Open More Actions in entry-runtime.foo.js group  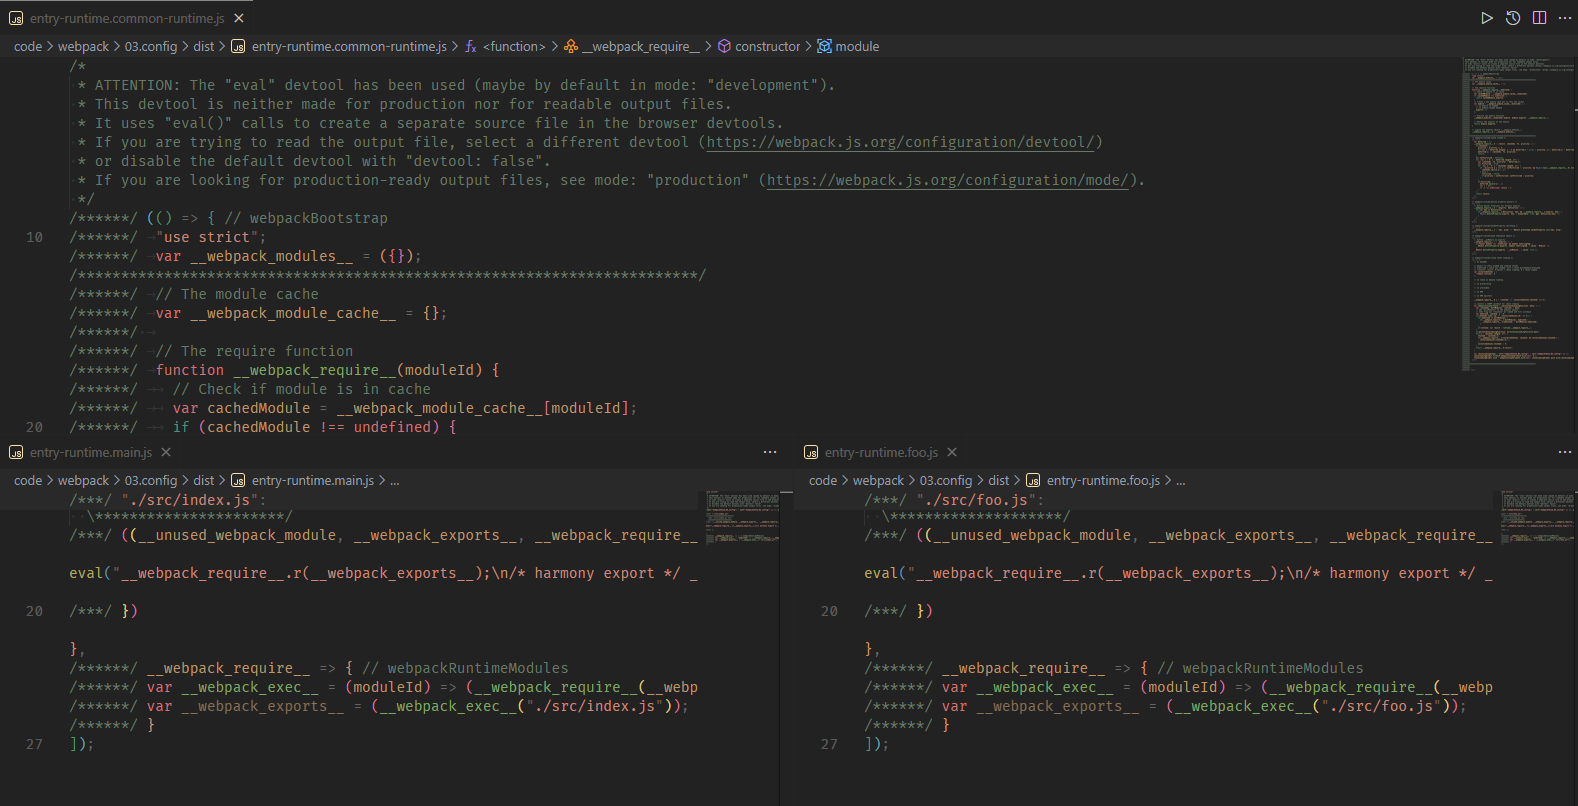click(1565, 452)
